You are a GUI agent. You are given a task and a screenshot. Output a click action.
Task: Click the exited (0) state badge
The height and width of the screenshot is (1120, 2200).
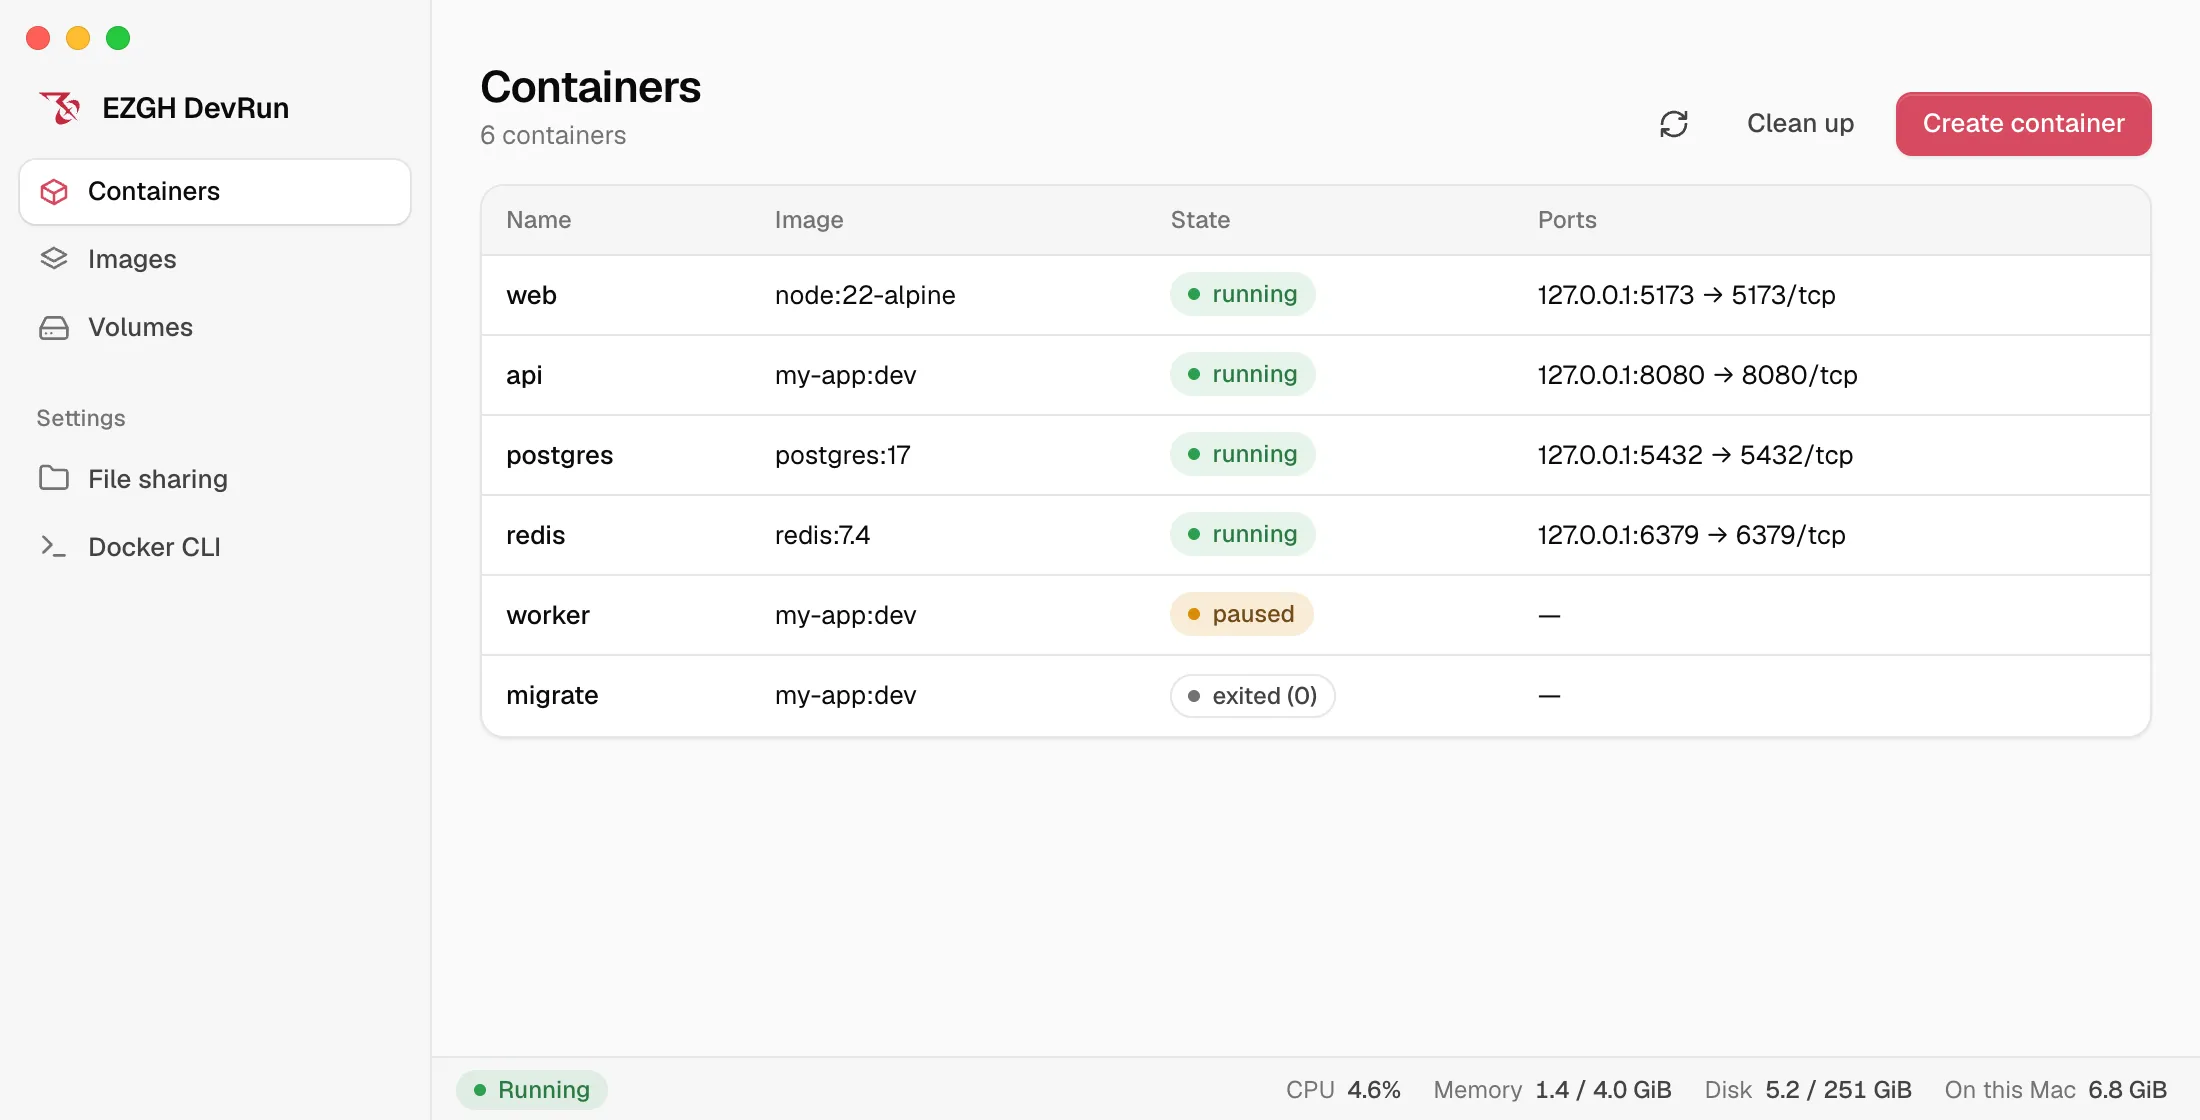click(x=1252, y=695)
